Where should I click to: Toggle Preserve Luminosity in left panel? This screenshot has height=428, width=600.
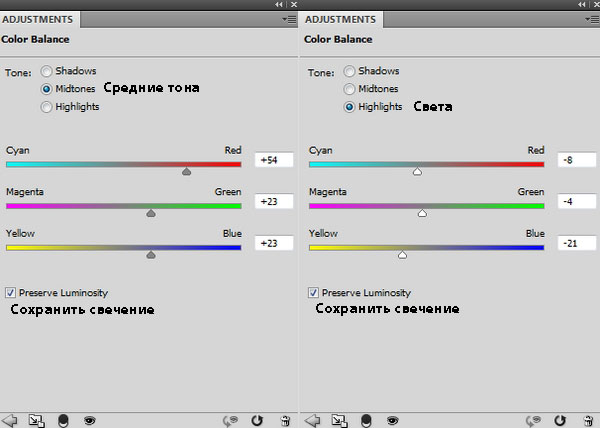coord(10,293)
